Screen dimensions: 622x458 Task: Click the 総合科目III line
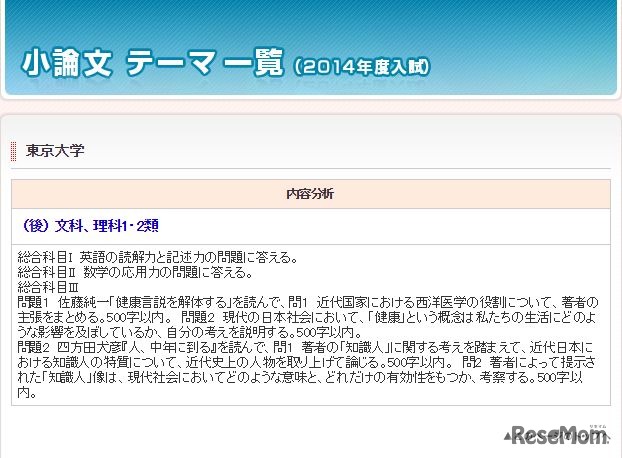(x=48, y=287)
